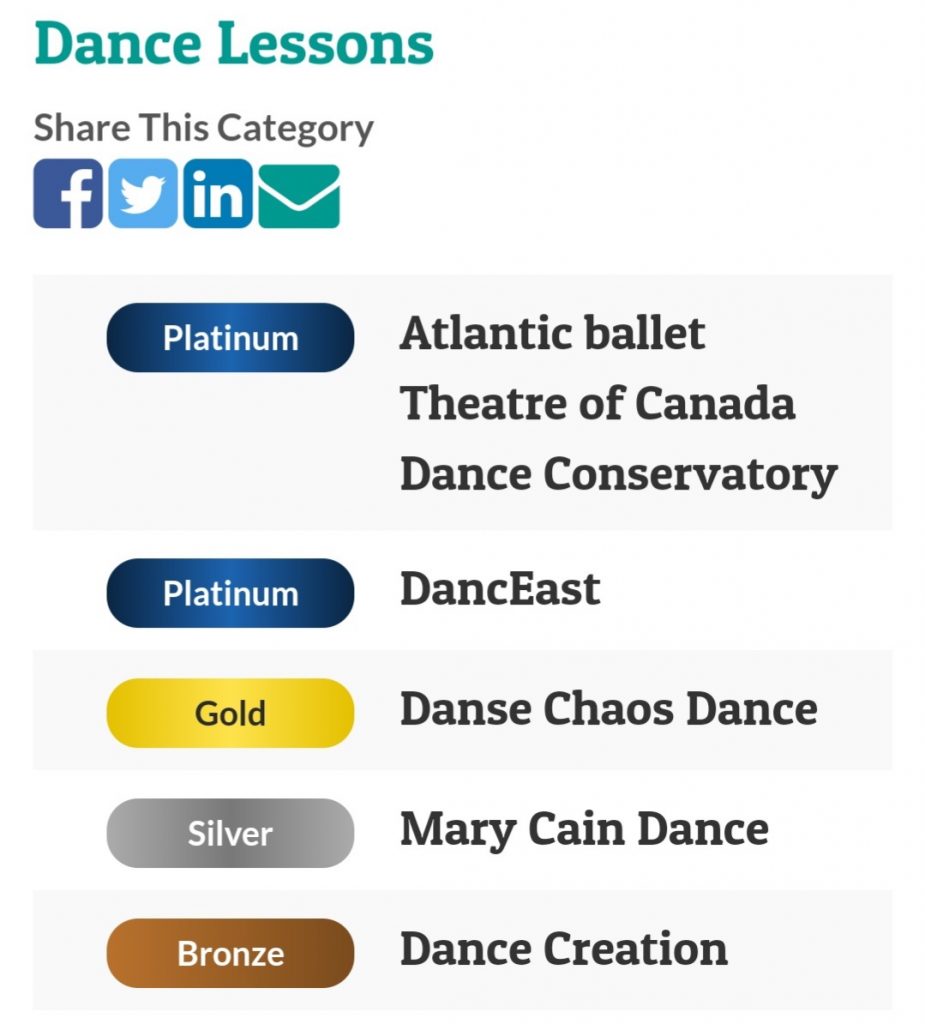Share the category by email envelope icon
The height and width of the screenshot is (1024, 925).
pyautogui.click(x=299, y=197)
